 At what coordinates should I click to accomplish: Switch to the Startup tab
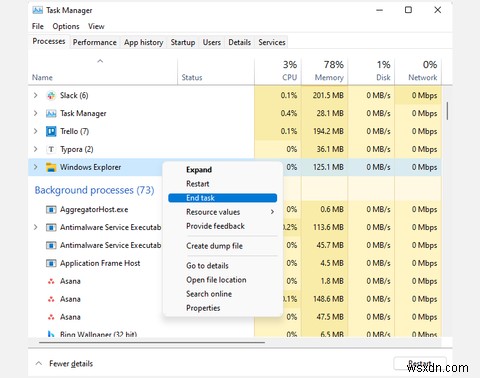point(183,42)
